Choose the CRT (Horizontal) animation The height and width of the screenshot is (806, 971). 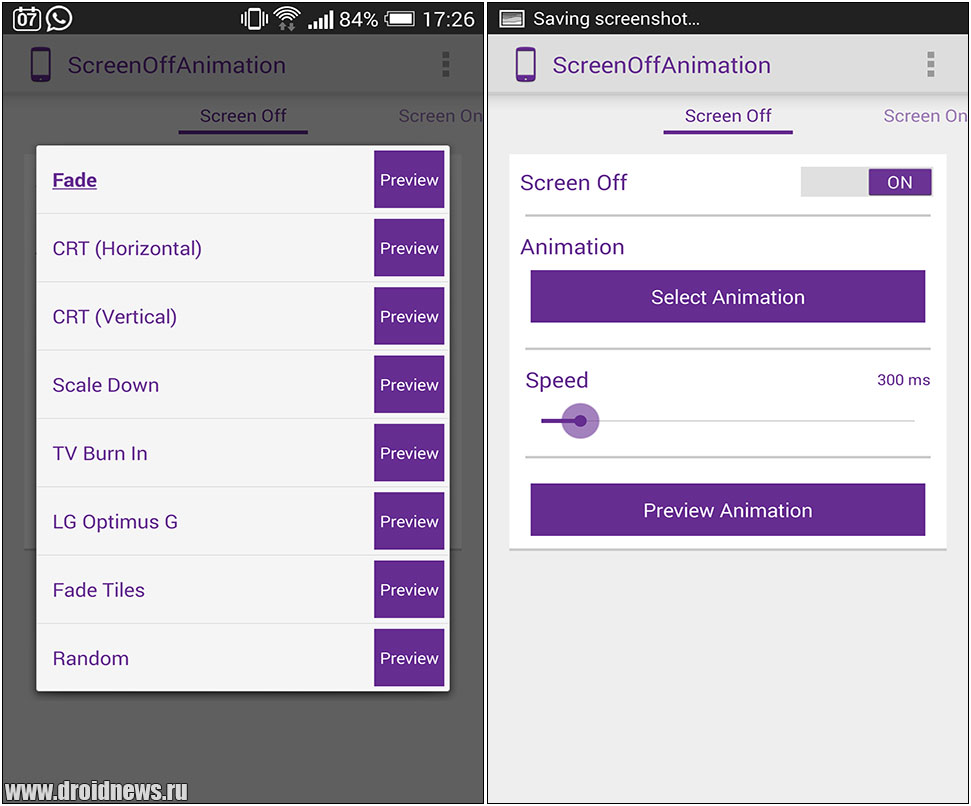coord(204,248)
